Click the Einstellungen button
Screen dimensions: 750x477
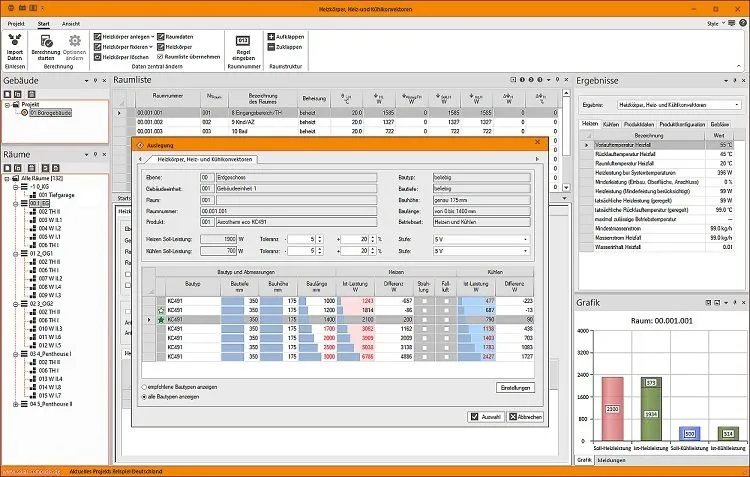[515, 388]
